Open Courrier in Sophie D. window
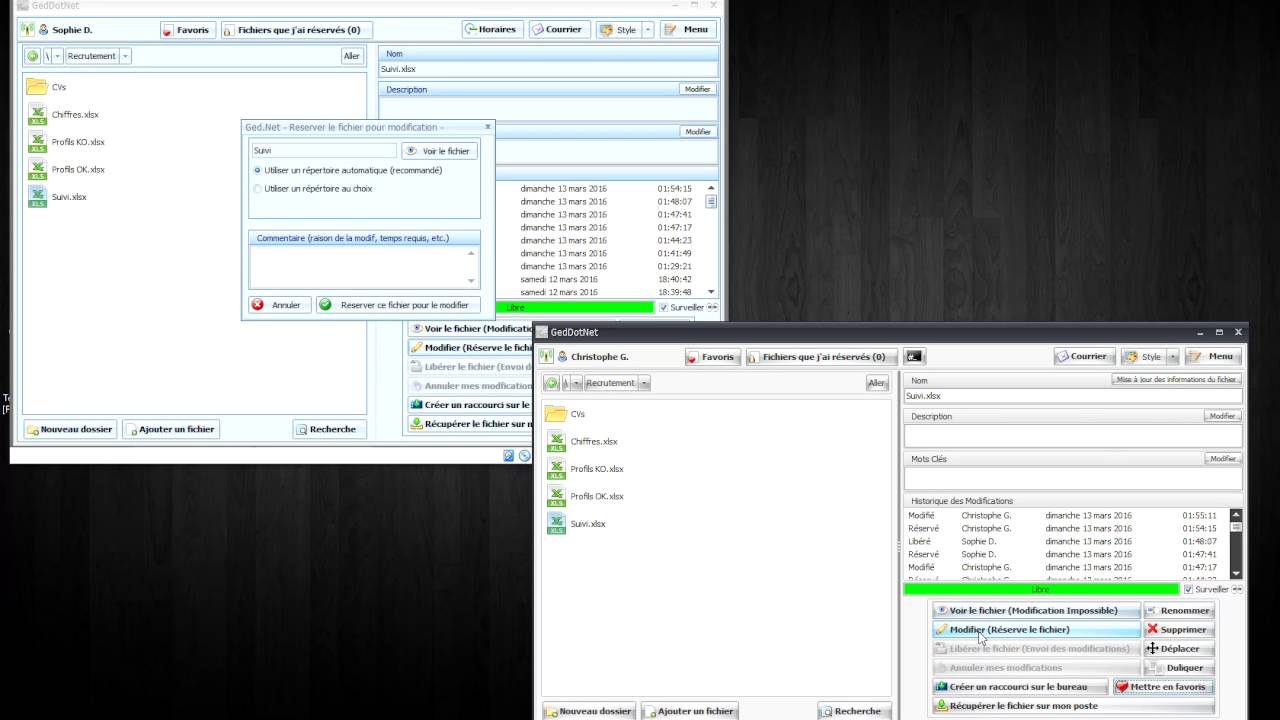 [558, 29]
